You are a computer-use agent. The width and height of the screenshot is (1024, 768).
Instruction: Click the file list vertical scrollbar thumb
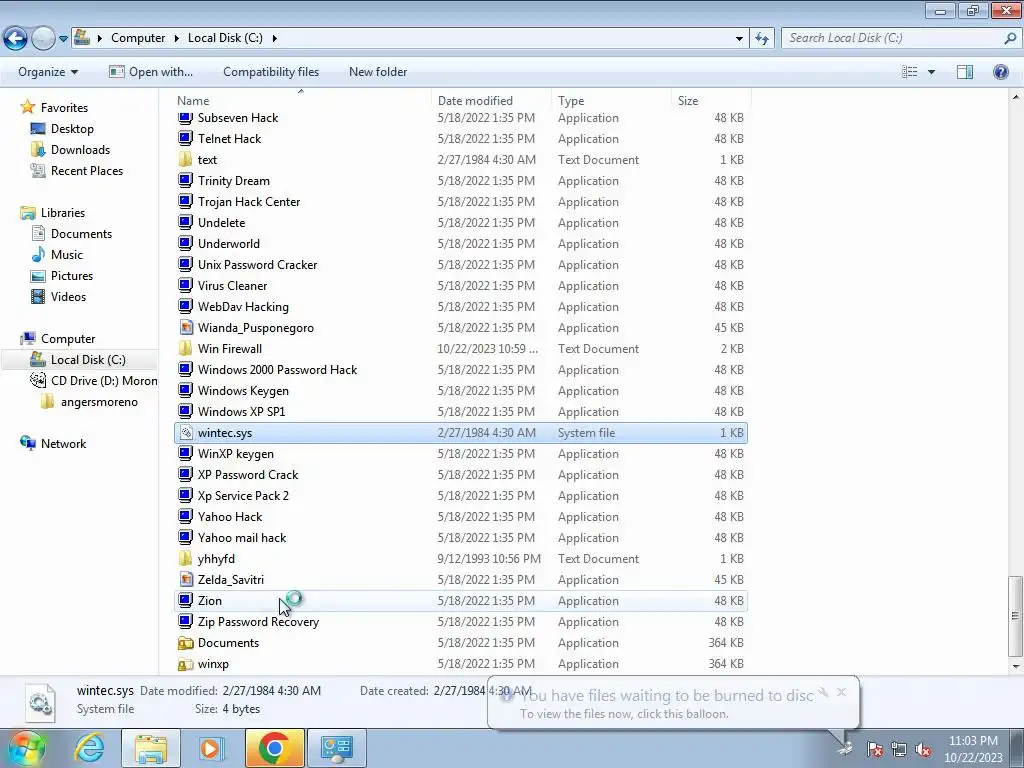pos(1014,615)
